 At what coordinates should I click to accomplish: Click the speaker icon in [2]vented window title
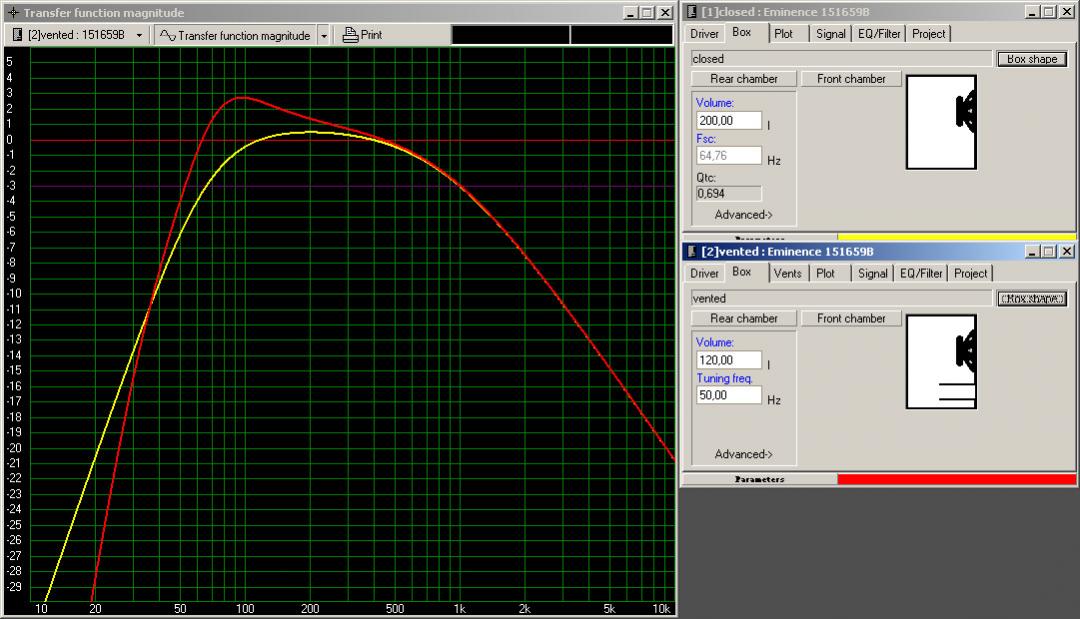[x=692, y=251]
